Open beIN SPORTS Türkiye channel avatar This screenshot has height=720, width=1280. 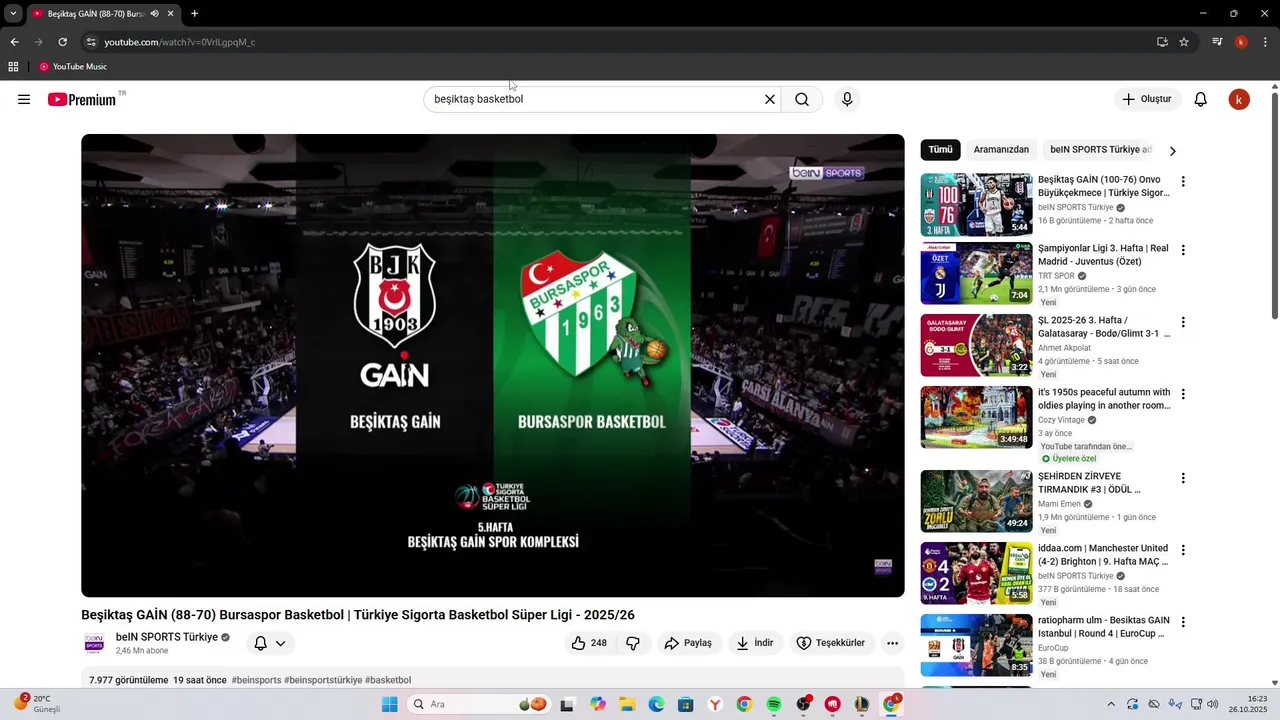[94, 643]
